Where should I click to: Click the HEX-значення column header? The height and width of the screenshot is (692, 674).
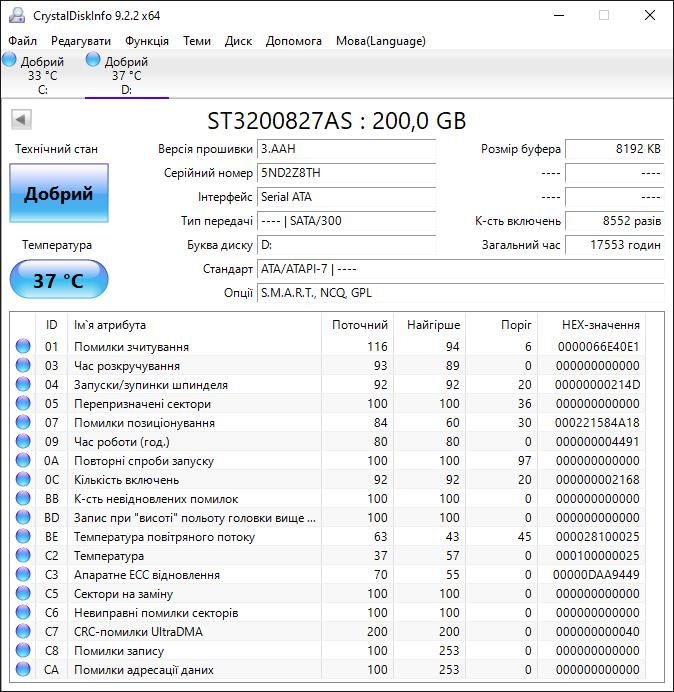click(591, 325)
